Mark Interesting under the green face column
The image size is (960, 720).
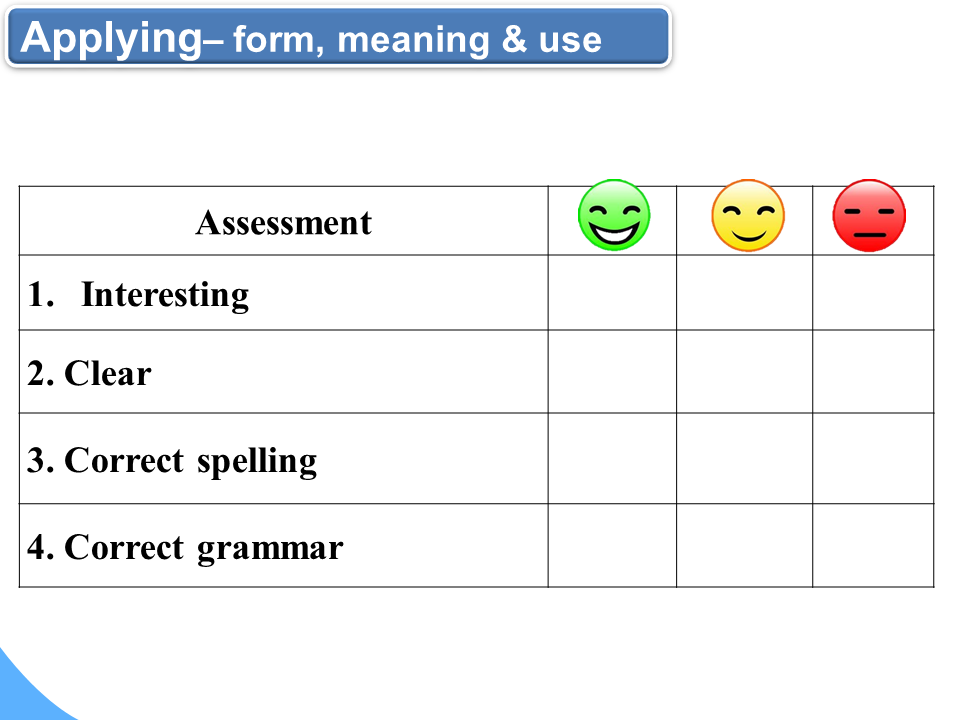pyautogui.click(x=612, y=293)
